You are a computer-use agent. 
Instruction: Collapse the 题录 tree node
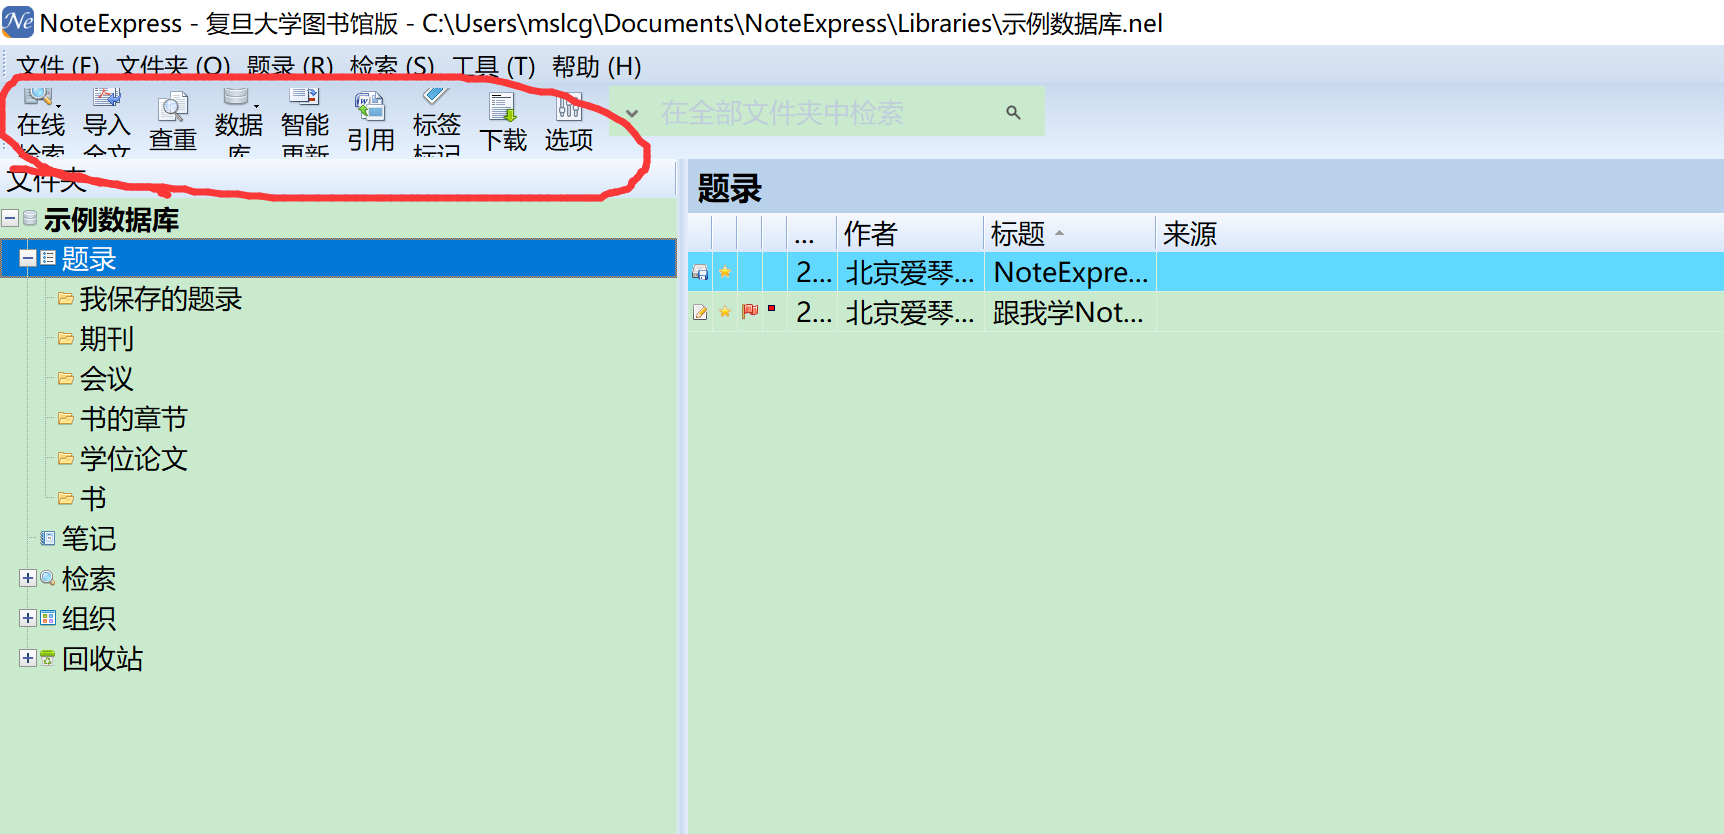28,258
